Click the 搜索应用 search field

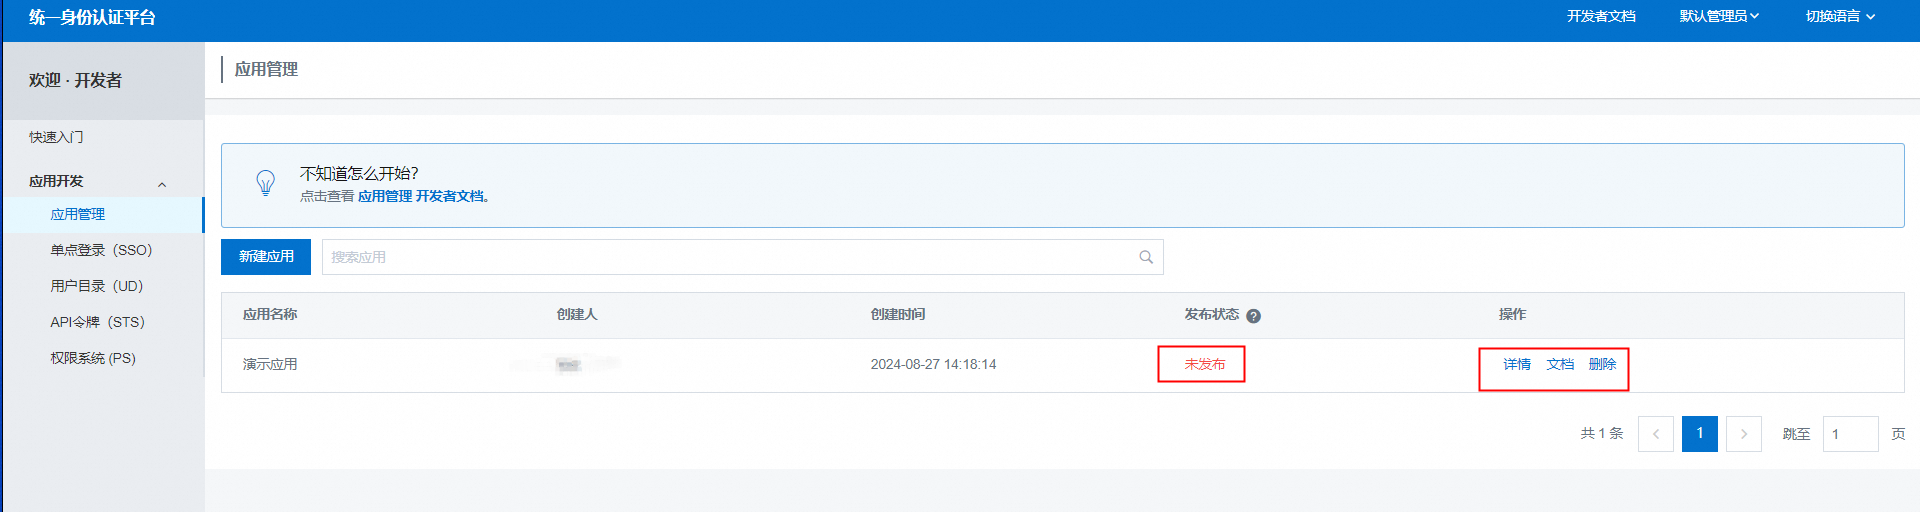730,257
